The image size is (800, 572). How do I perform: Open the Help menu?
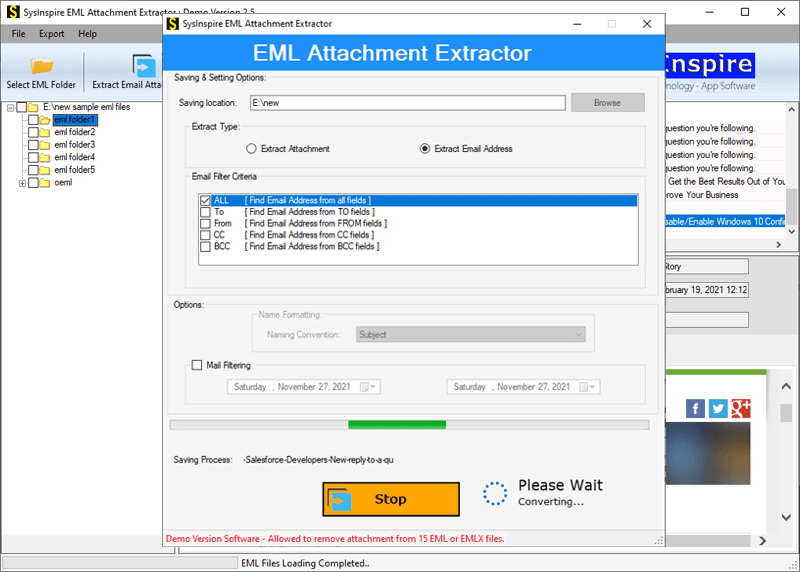(88, 34)
